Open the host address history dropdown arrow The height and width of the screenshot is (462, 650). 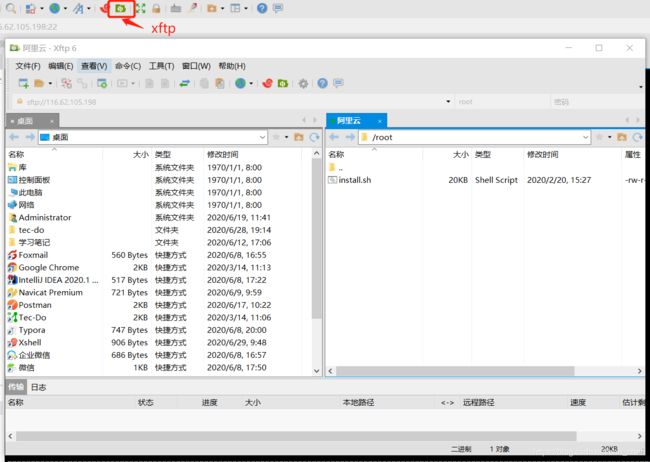tap(448, 102)
